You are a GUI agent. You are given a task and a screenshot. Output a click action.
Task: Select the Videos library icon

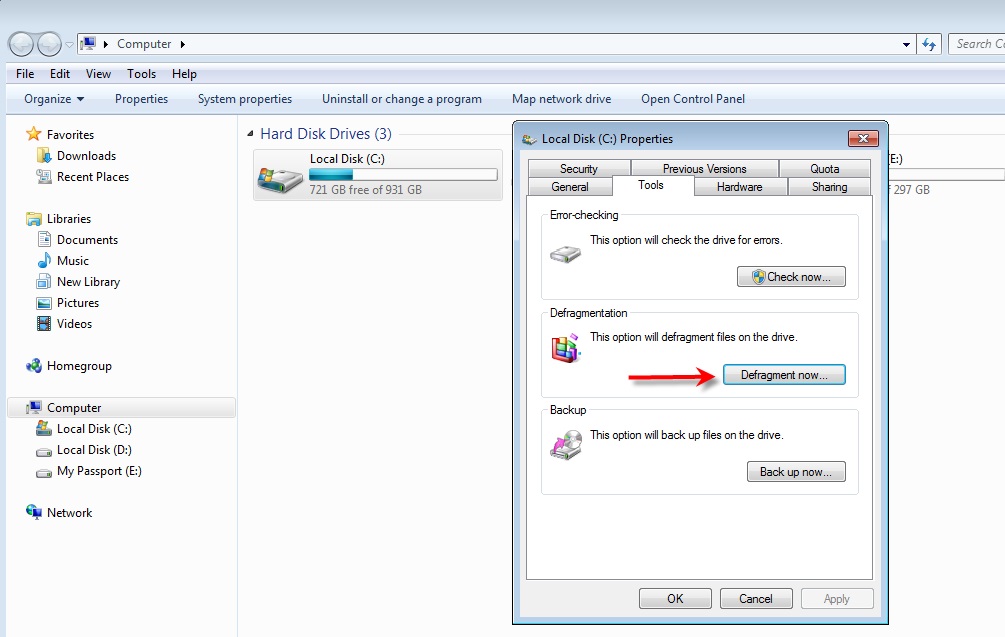44,324
